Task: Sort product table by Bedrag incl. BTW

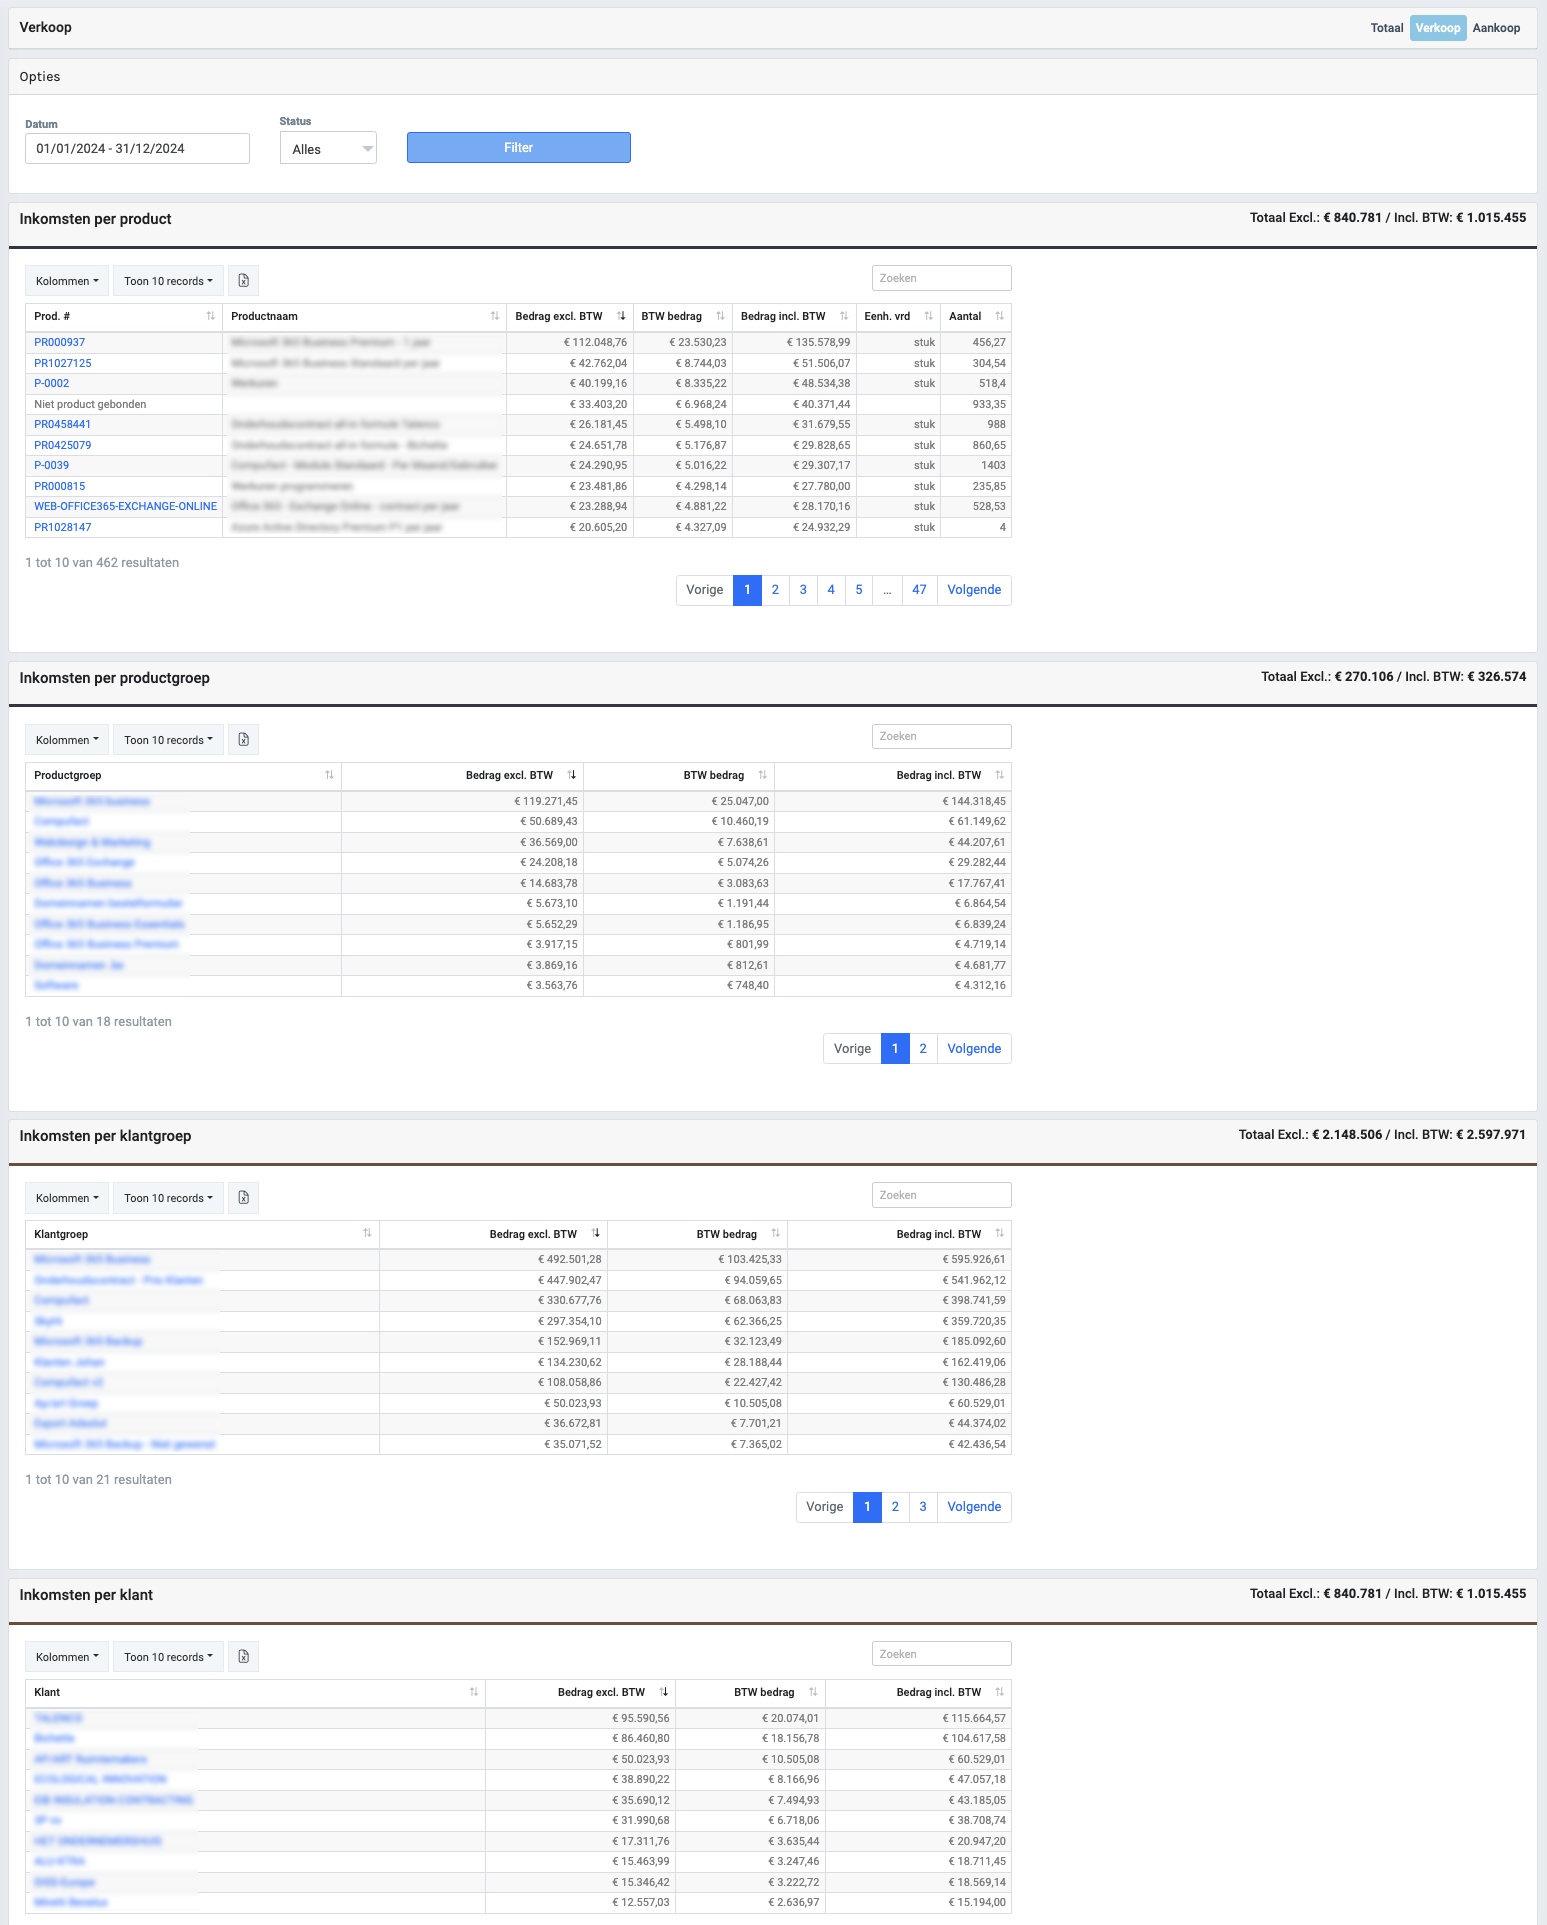Action: pyautogui.click(x=794, y=316)
